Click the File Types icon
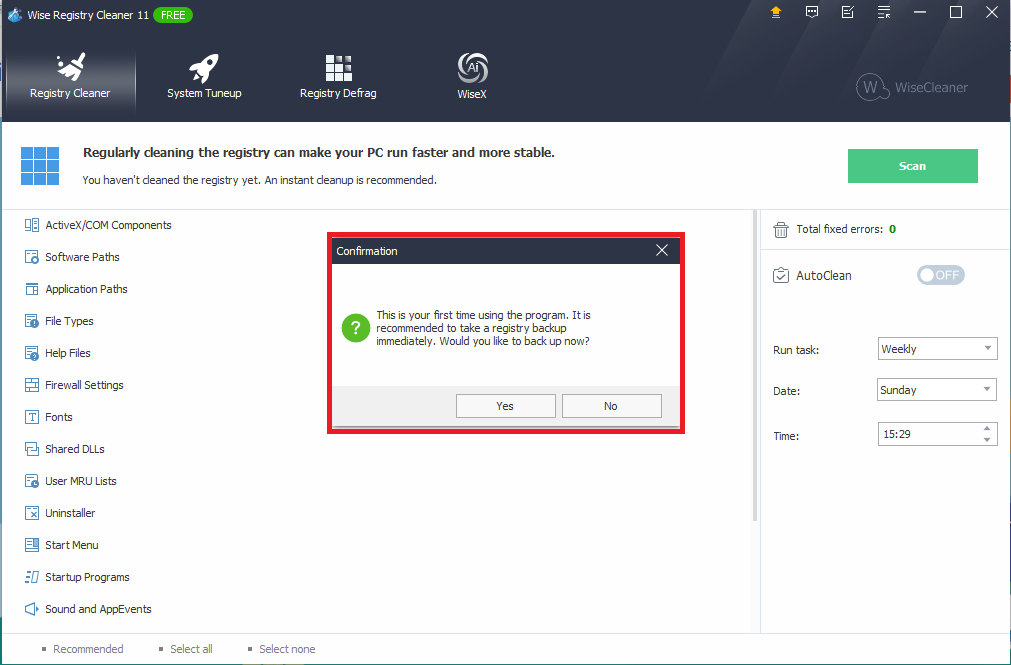Image resolution: width=1011 pixels, height=665 pixels. [x=32, y=321]
